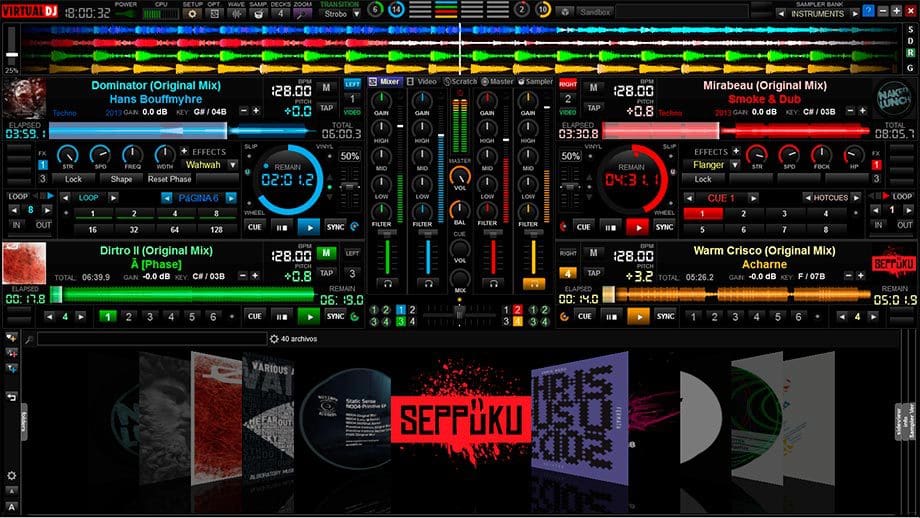The width and height of the screenshot is (920, 518).
Task: Click the FX slot 1 on Dominator deck
Action: (x=42, y=165)
